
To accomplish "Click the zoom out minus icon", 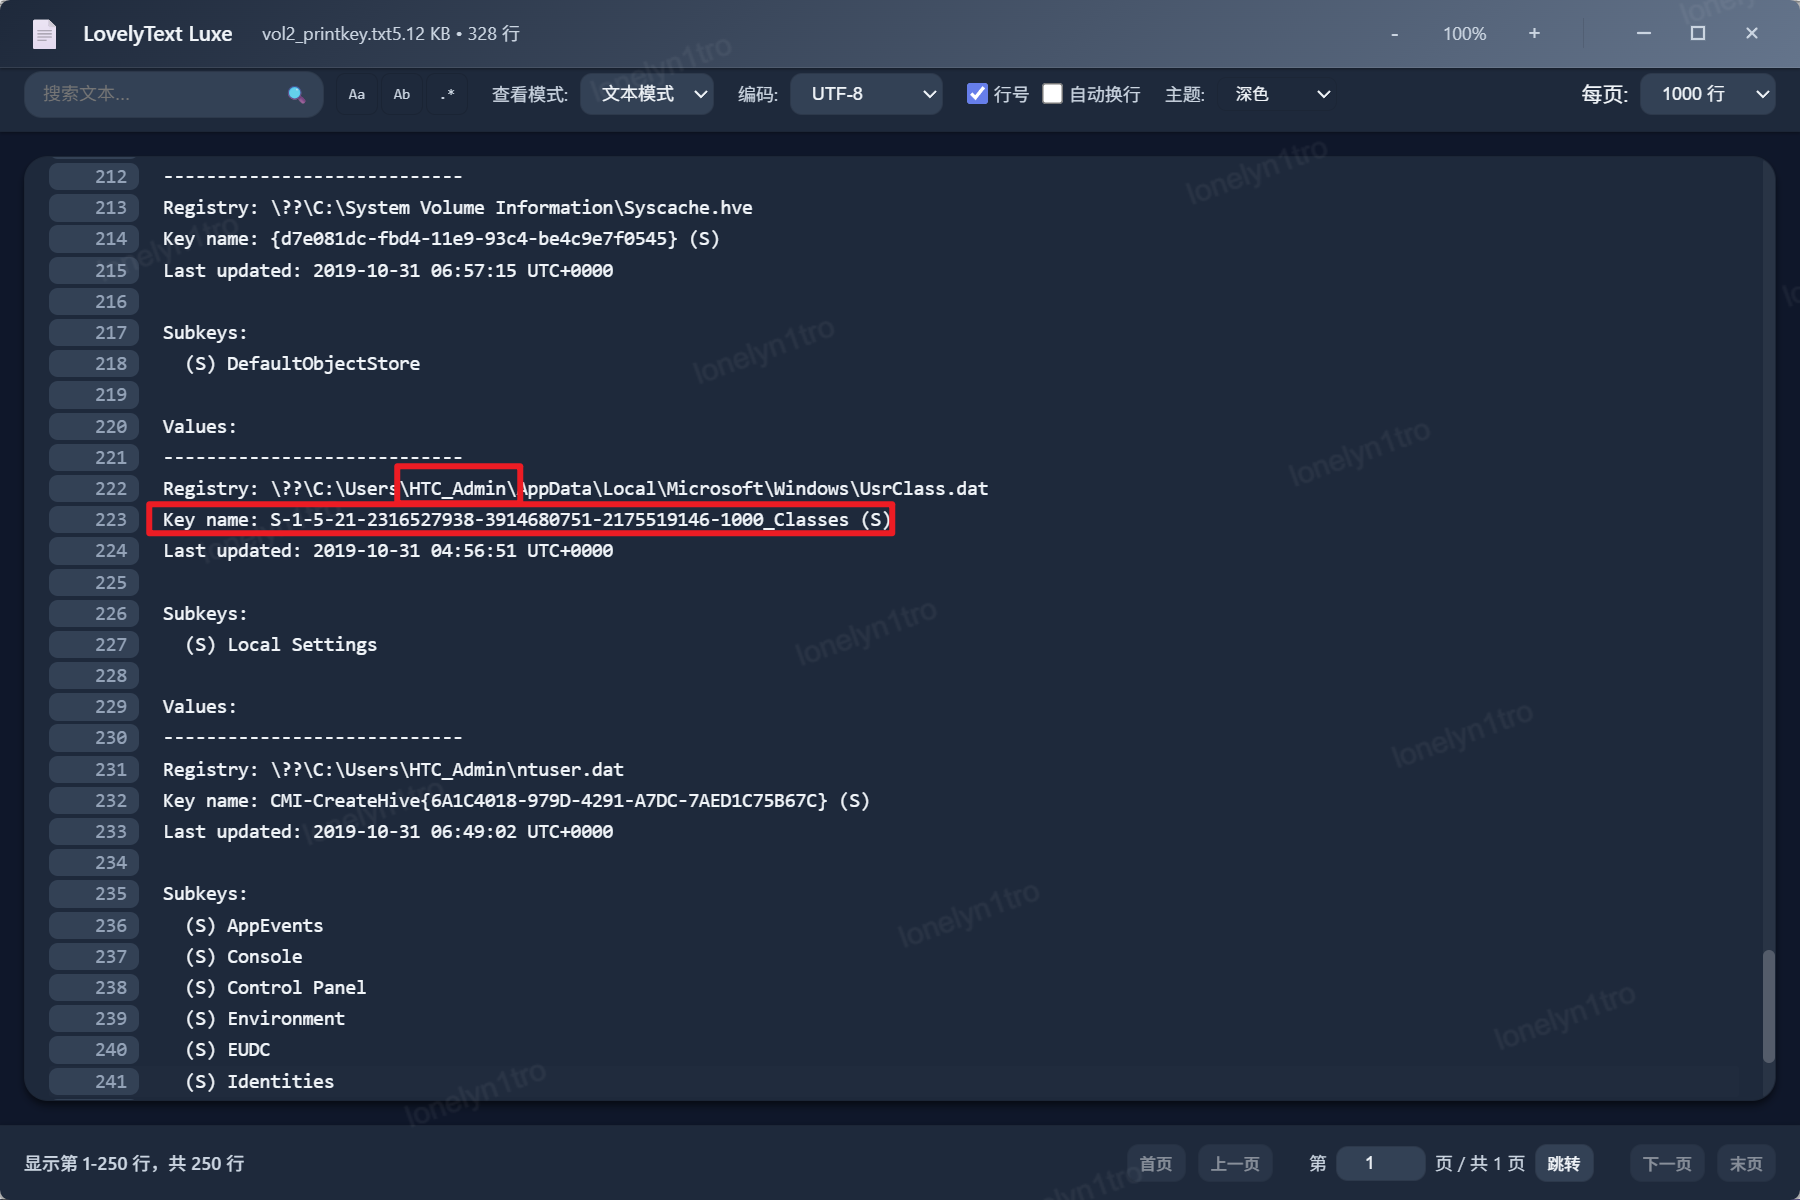I will [x=1395, y=34].
